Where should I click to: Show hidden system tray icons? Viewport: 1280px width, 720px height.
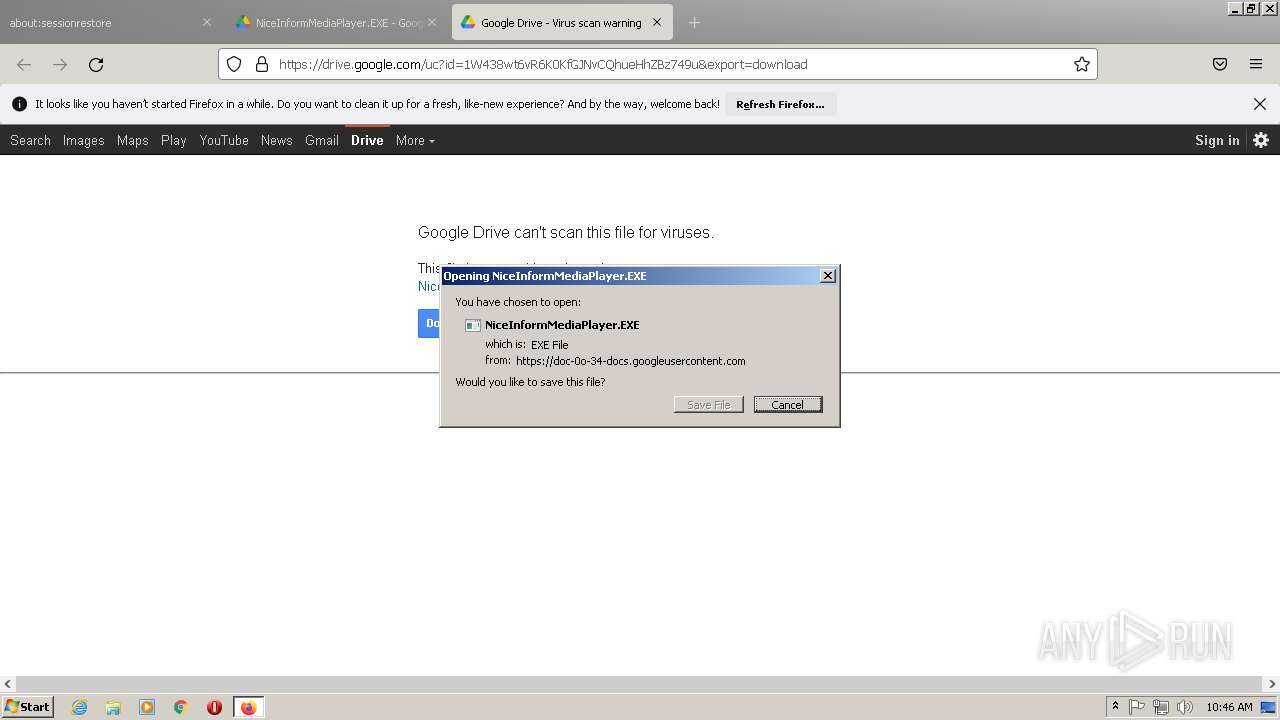point(1115,707)
